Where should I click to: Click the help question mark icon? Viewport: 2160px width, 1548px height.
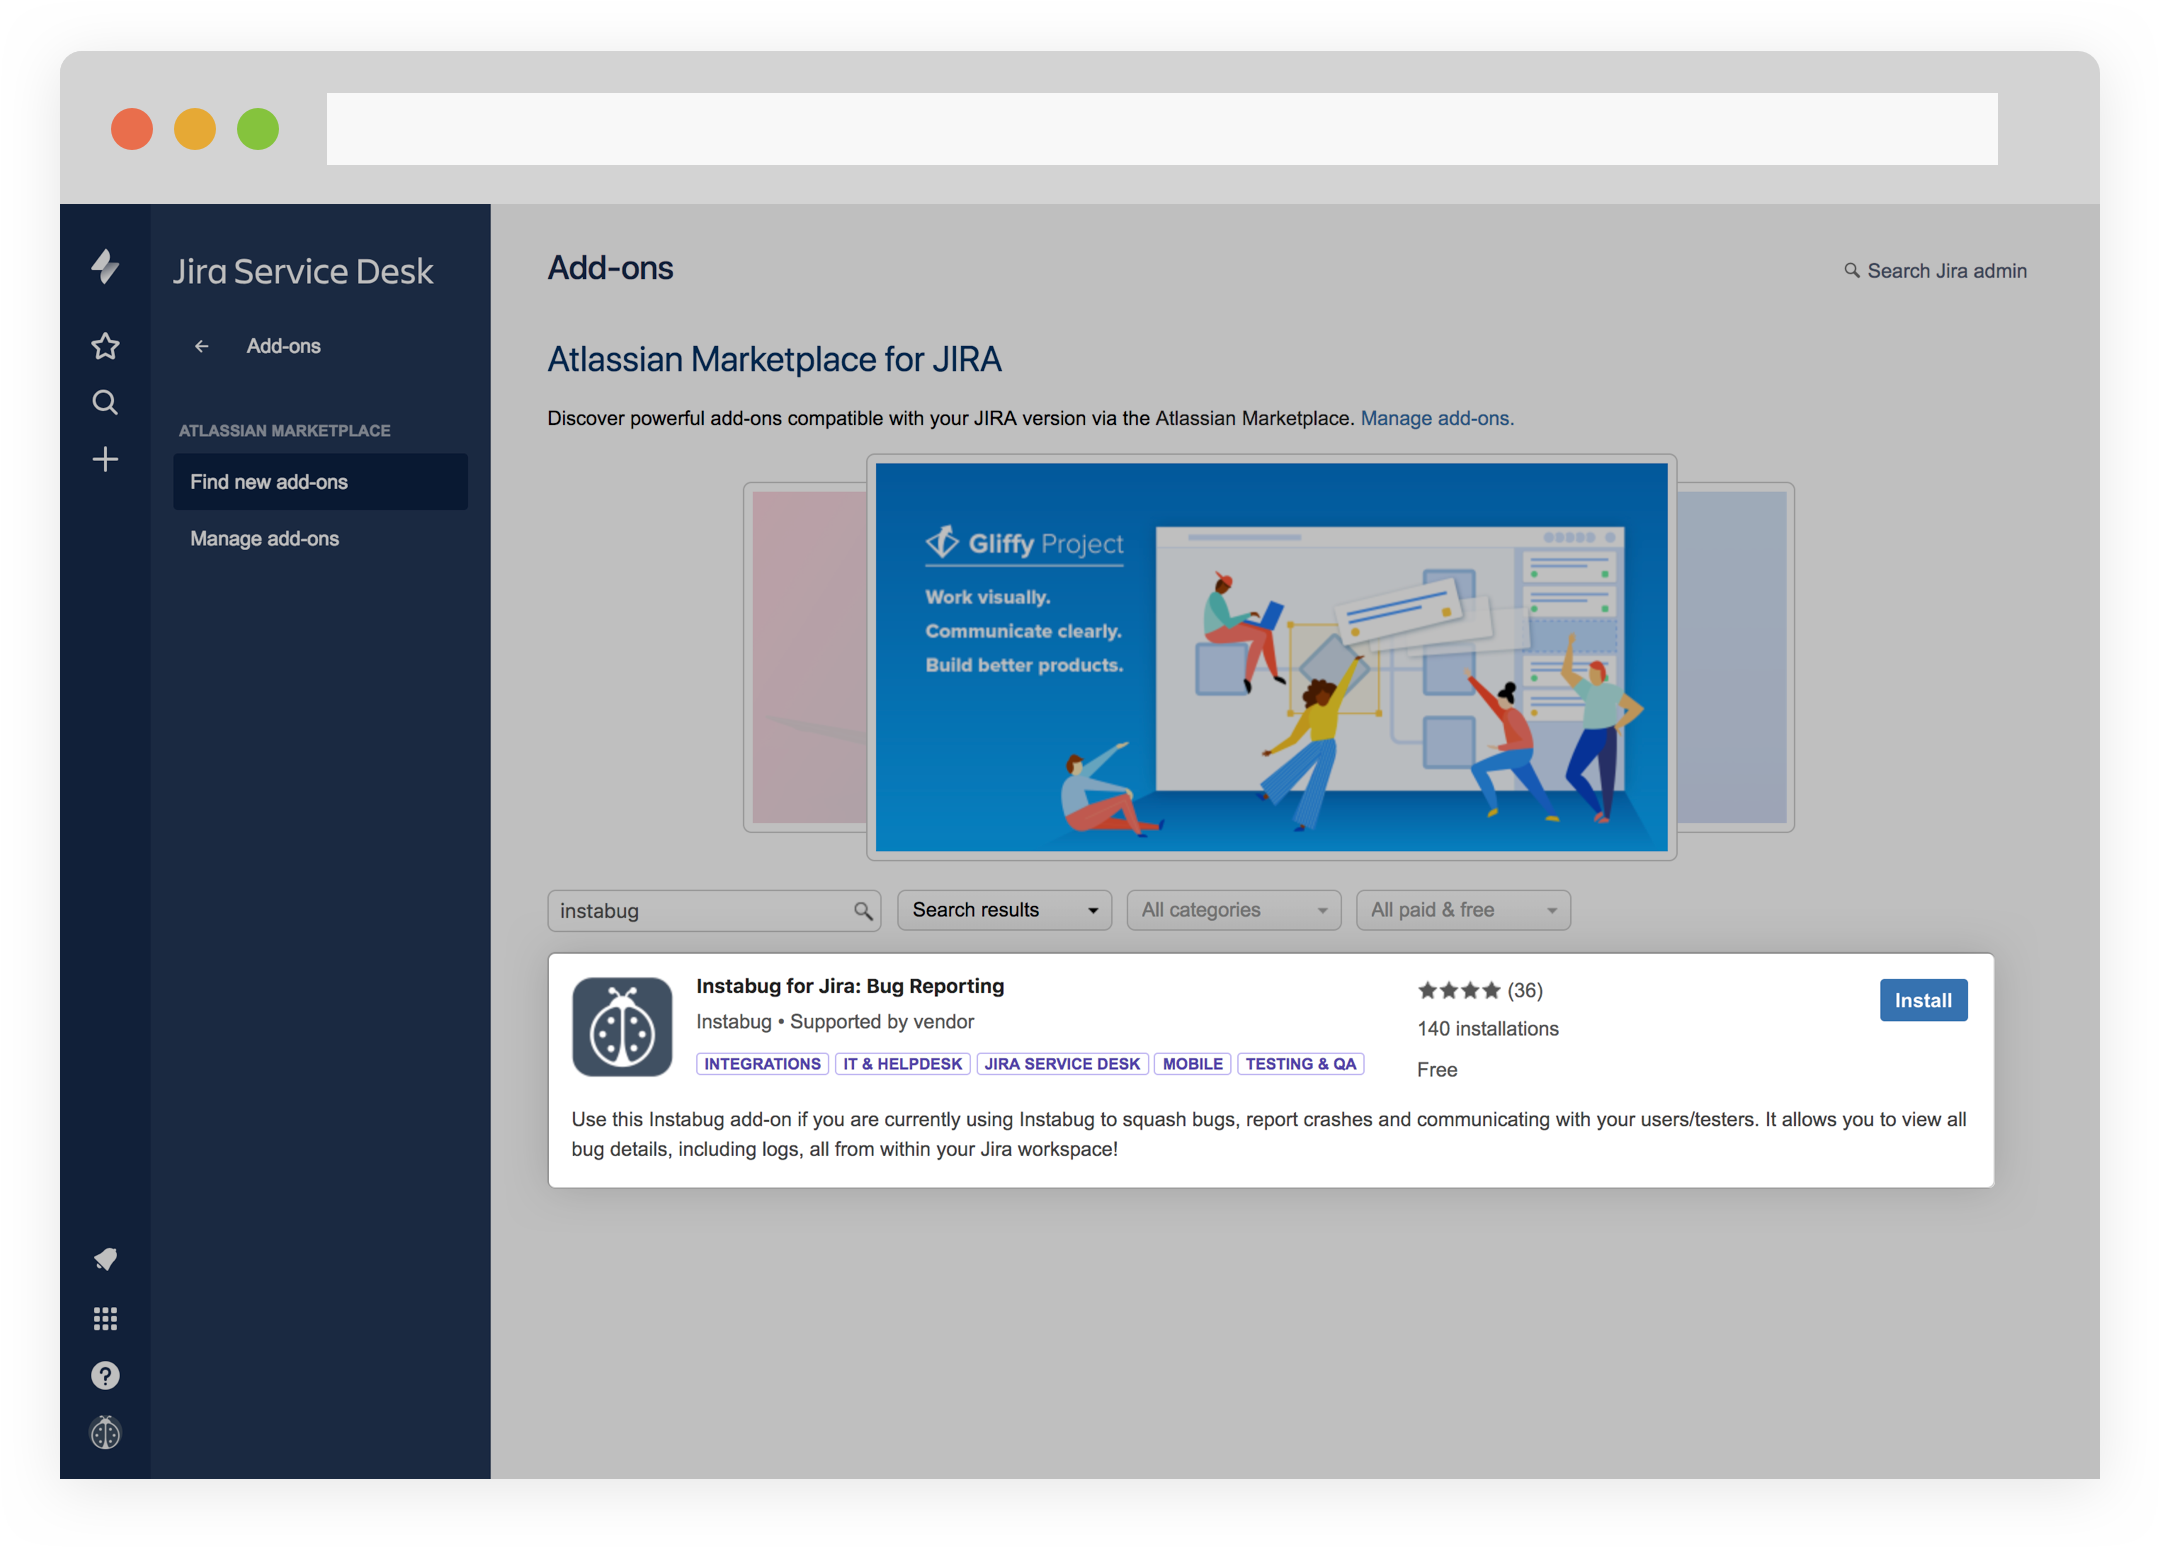[x=105, y=1376]
